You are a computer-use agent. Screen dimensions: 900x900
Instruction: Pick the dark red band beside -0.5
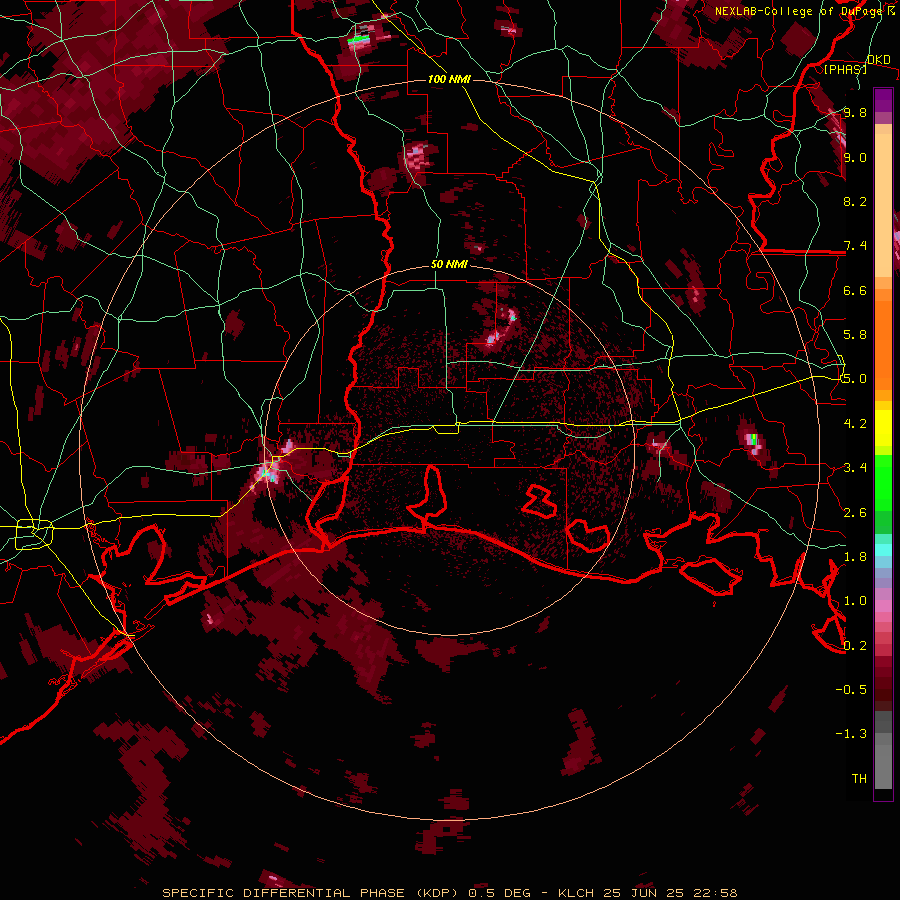point(883,684)
